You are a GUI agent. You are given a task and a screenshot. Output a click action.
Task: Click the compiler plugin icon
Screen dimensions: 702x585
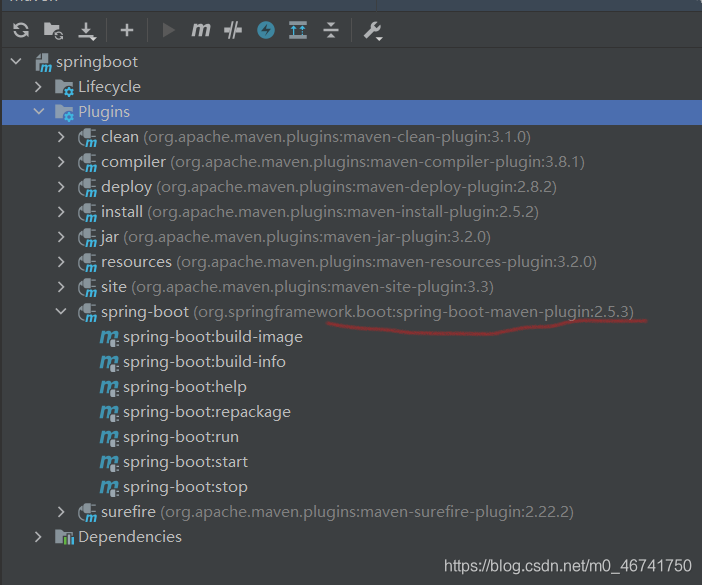(87, 163)
